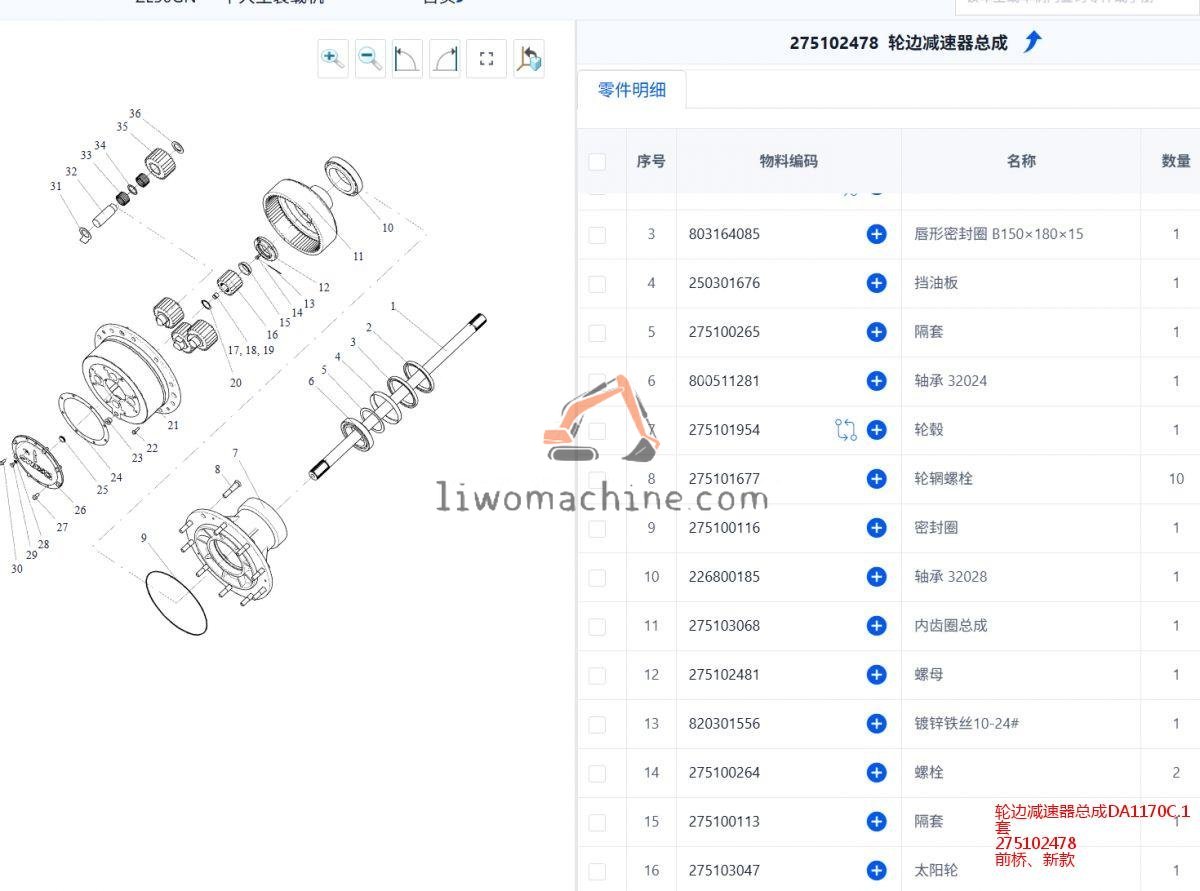This screenshot has height=891, width=1200.
Task: Open the 零件明细 tab
Action: tap(632, 90)
